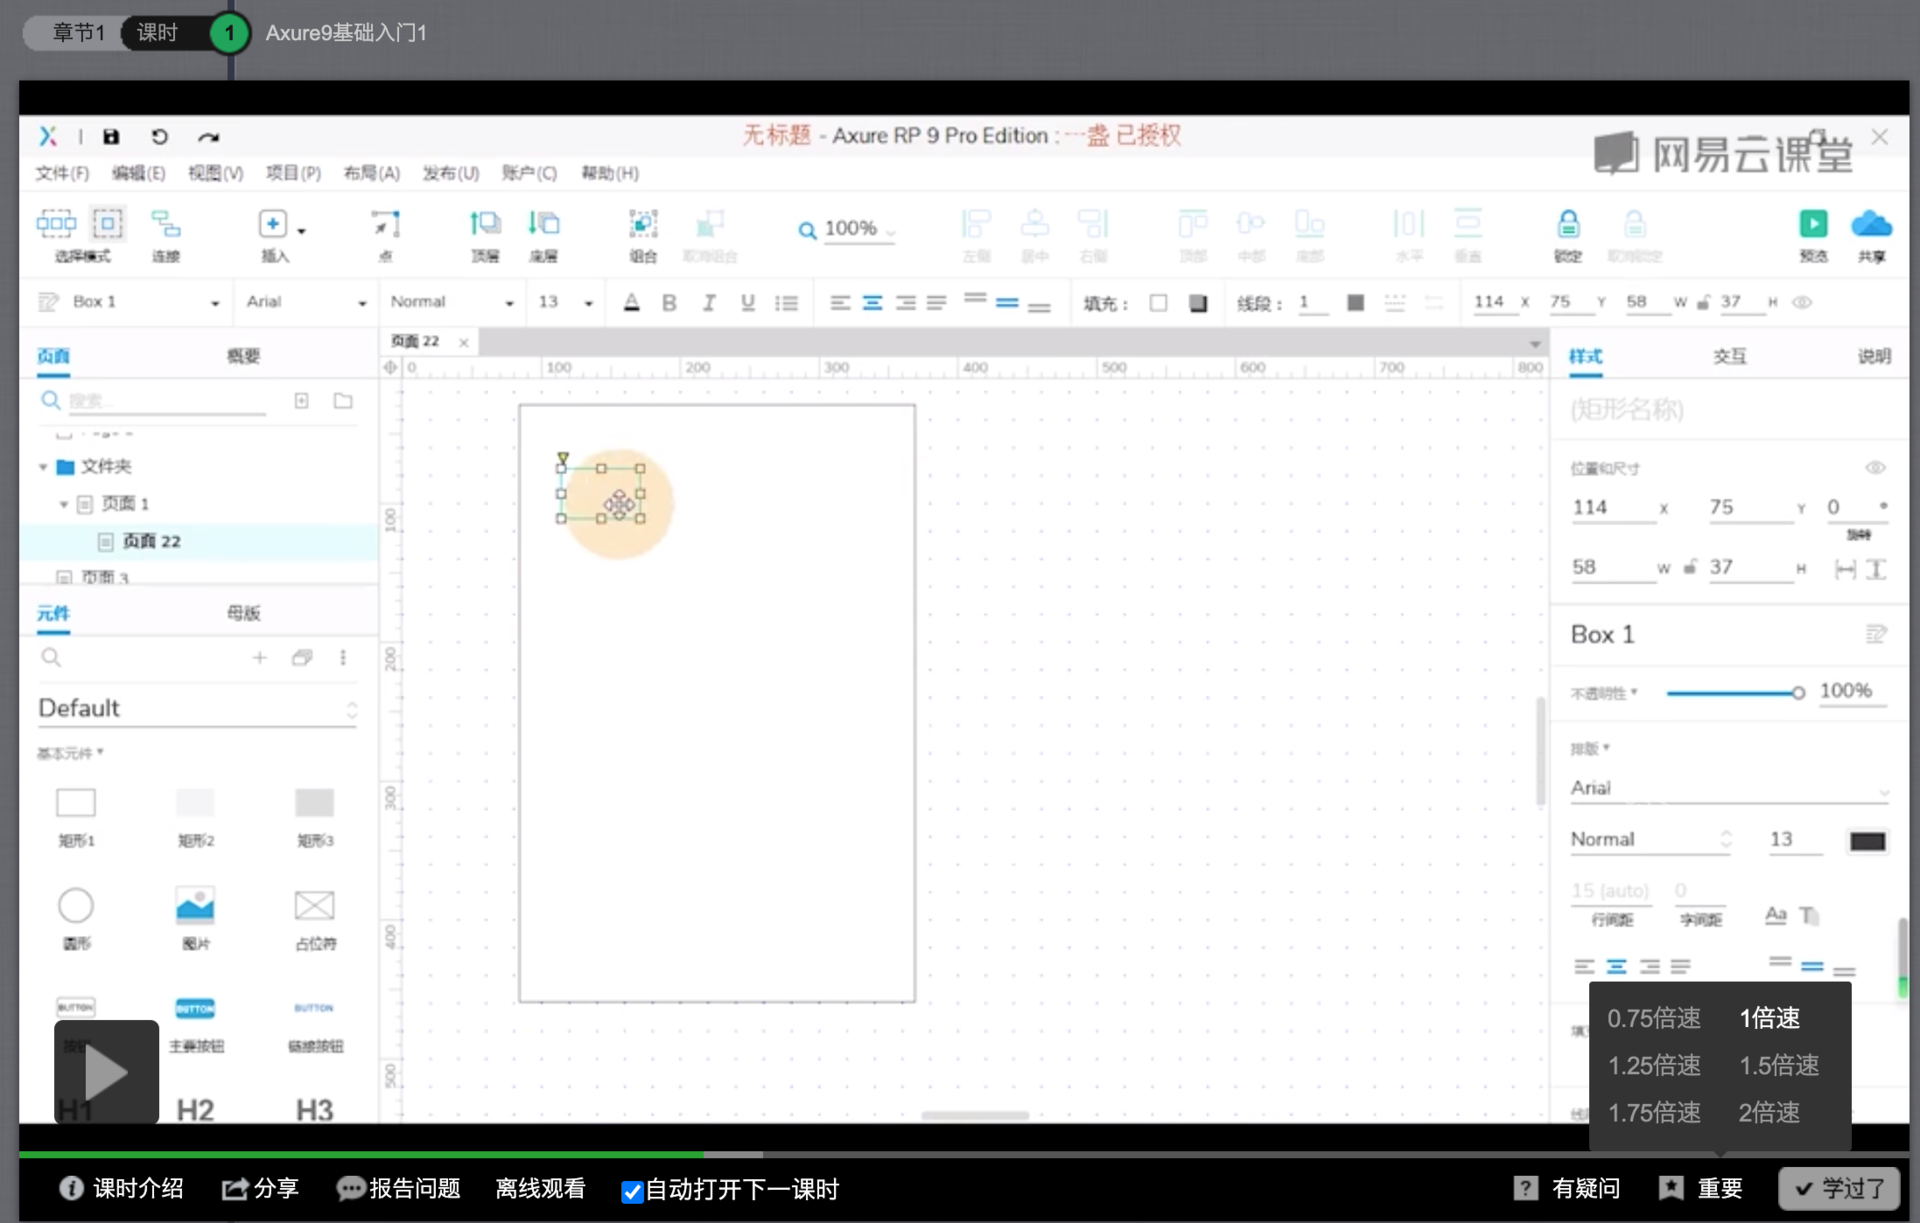Screen dimensions: 1920x1223
Task: Open the 文件(F) menu
Action: click(62, 173)
